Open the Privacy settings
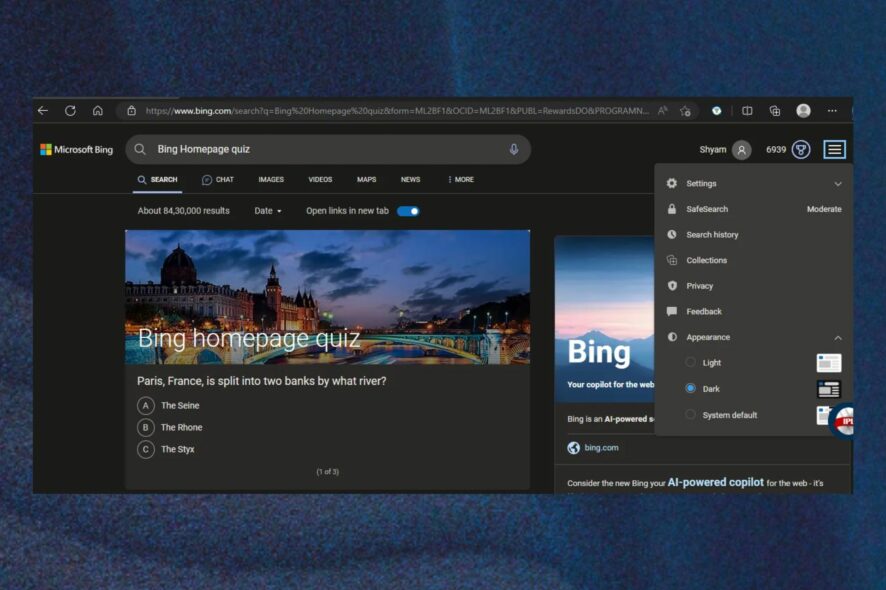Screen dimensions: 886x590 (698, 285)
